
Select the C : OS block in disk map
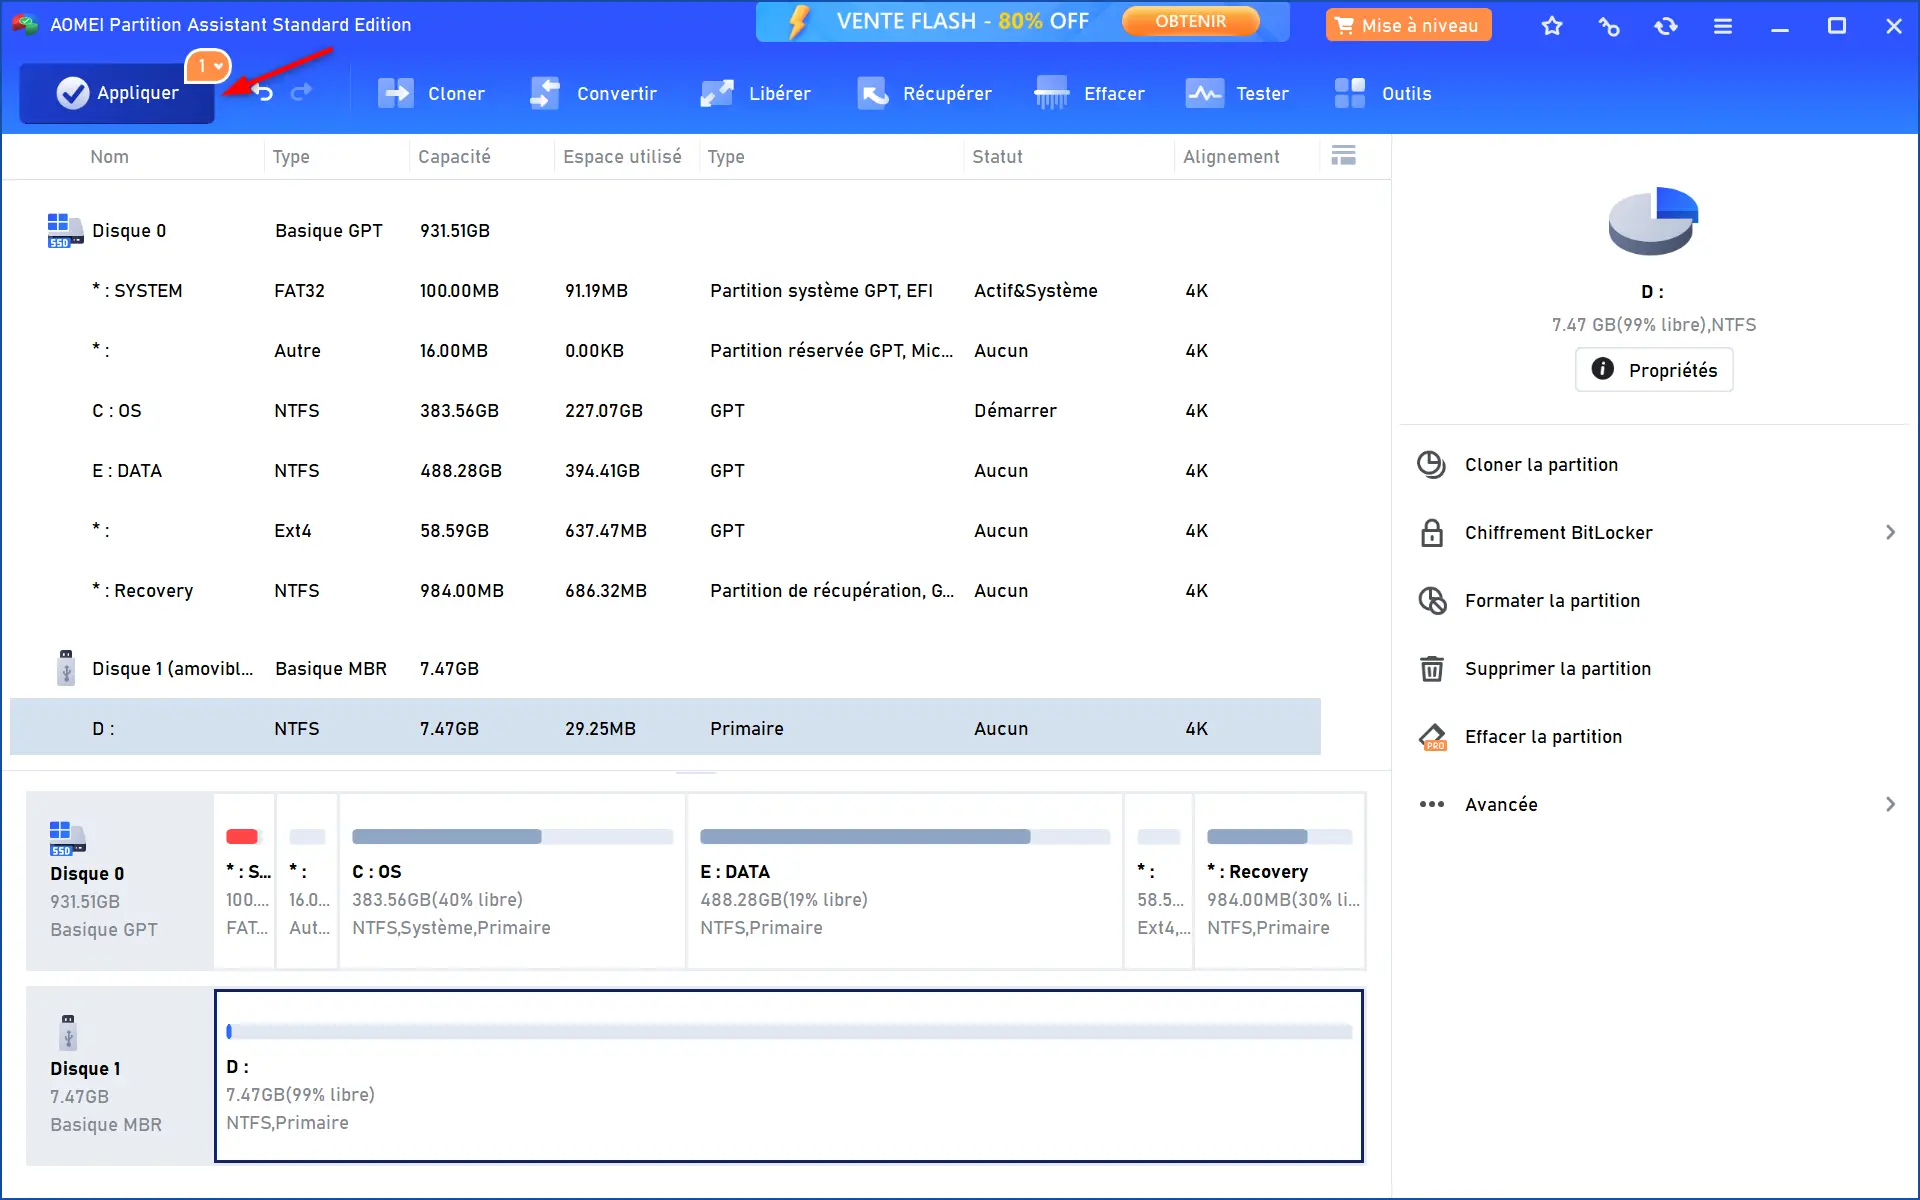(512, 881)
